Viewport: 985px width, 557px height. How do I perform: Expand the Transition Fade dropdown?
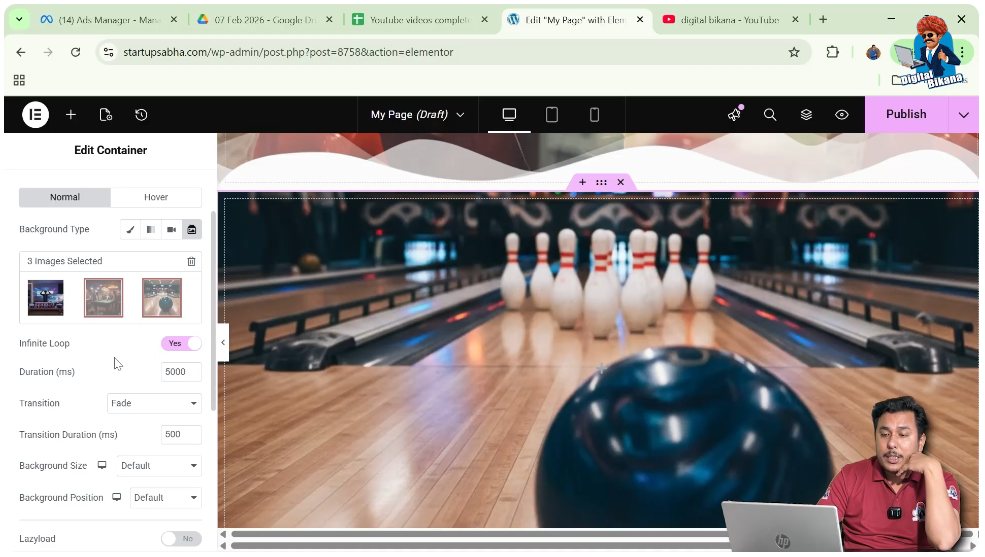pos(154,403)
